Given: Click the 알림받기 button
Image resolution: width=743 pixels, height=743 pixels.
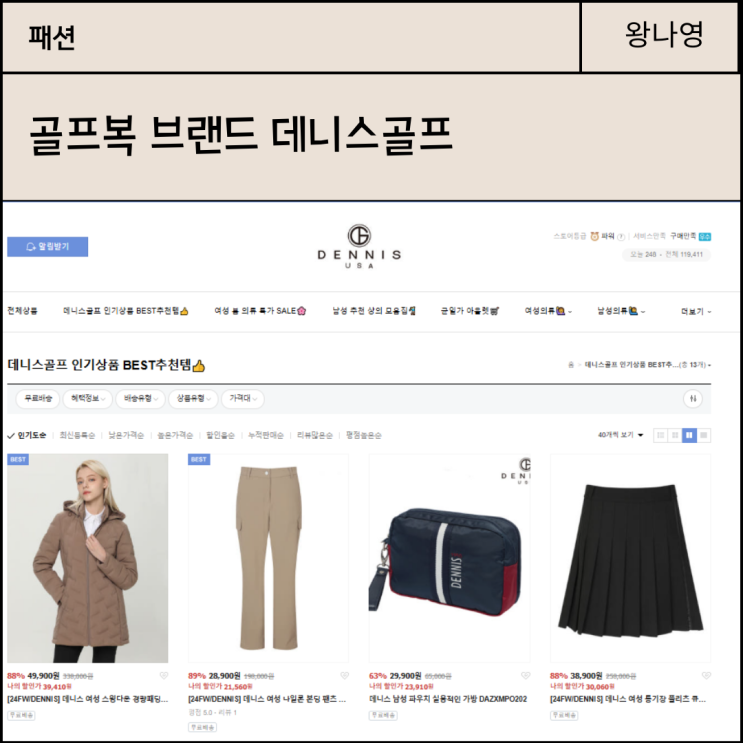Looking at the screenshot, I should coord(47,246).
